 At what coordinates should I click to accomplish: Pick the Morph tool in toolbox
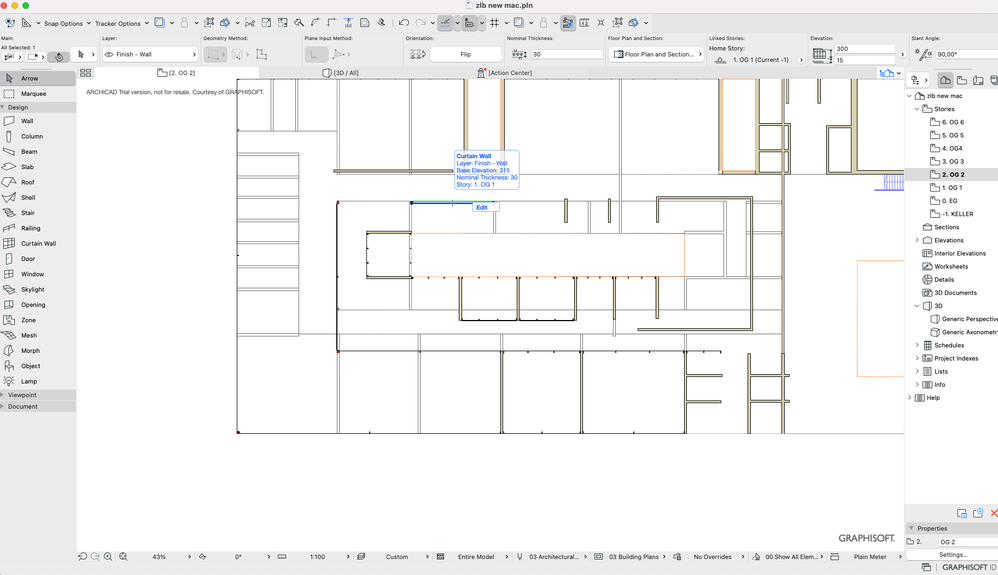pos(30,351)
